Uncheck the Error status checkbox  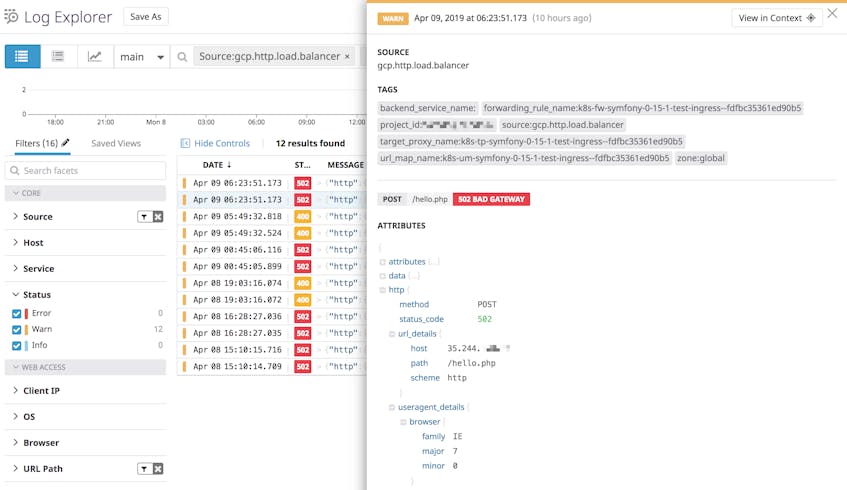pyautogui.click(x=16, y=313)
